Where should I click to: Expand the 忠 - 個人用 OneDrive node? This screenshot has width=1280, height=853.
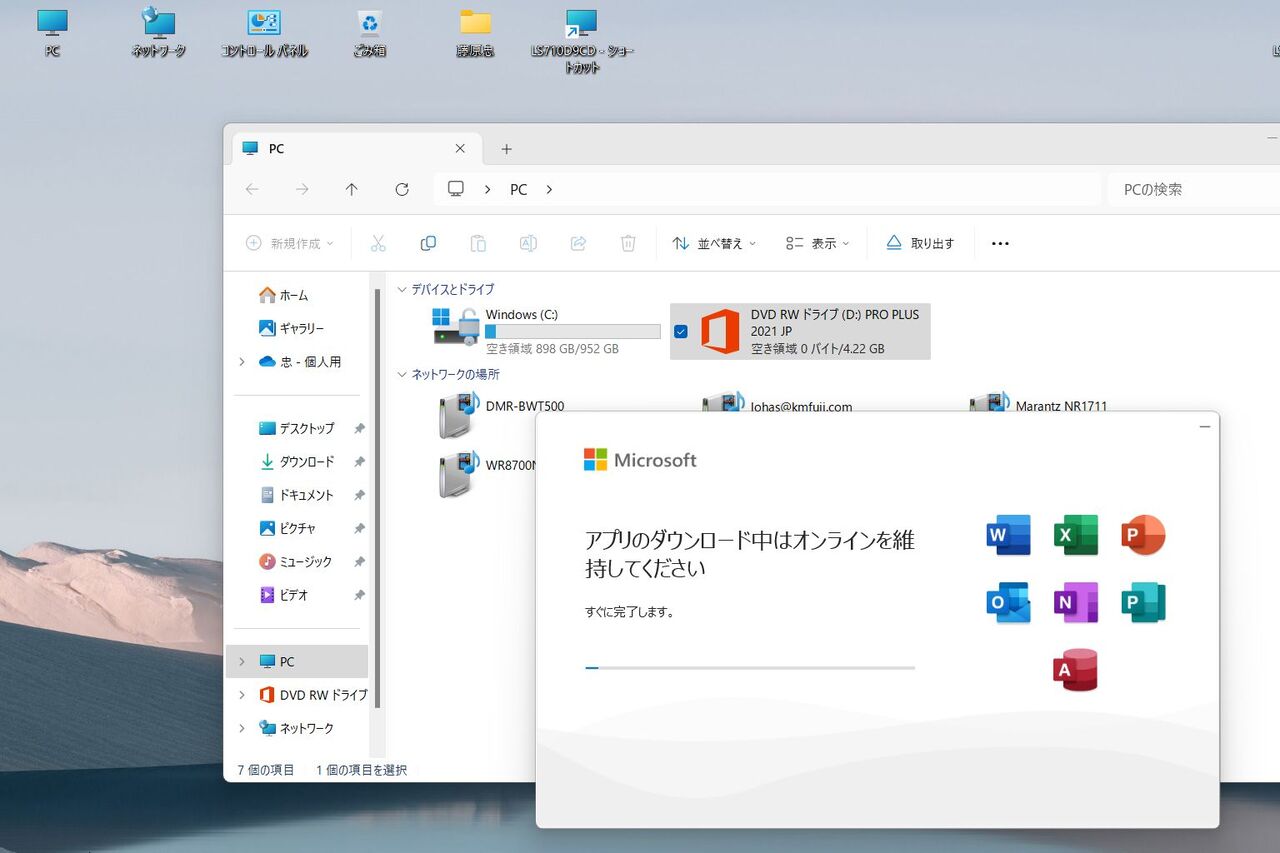click(x=242, y=362)
